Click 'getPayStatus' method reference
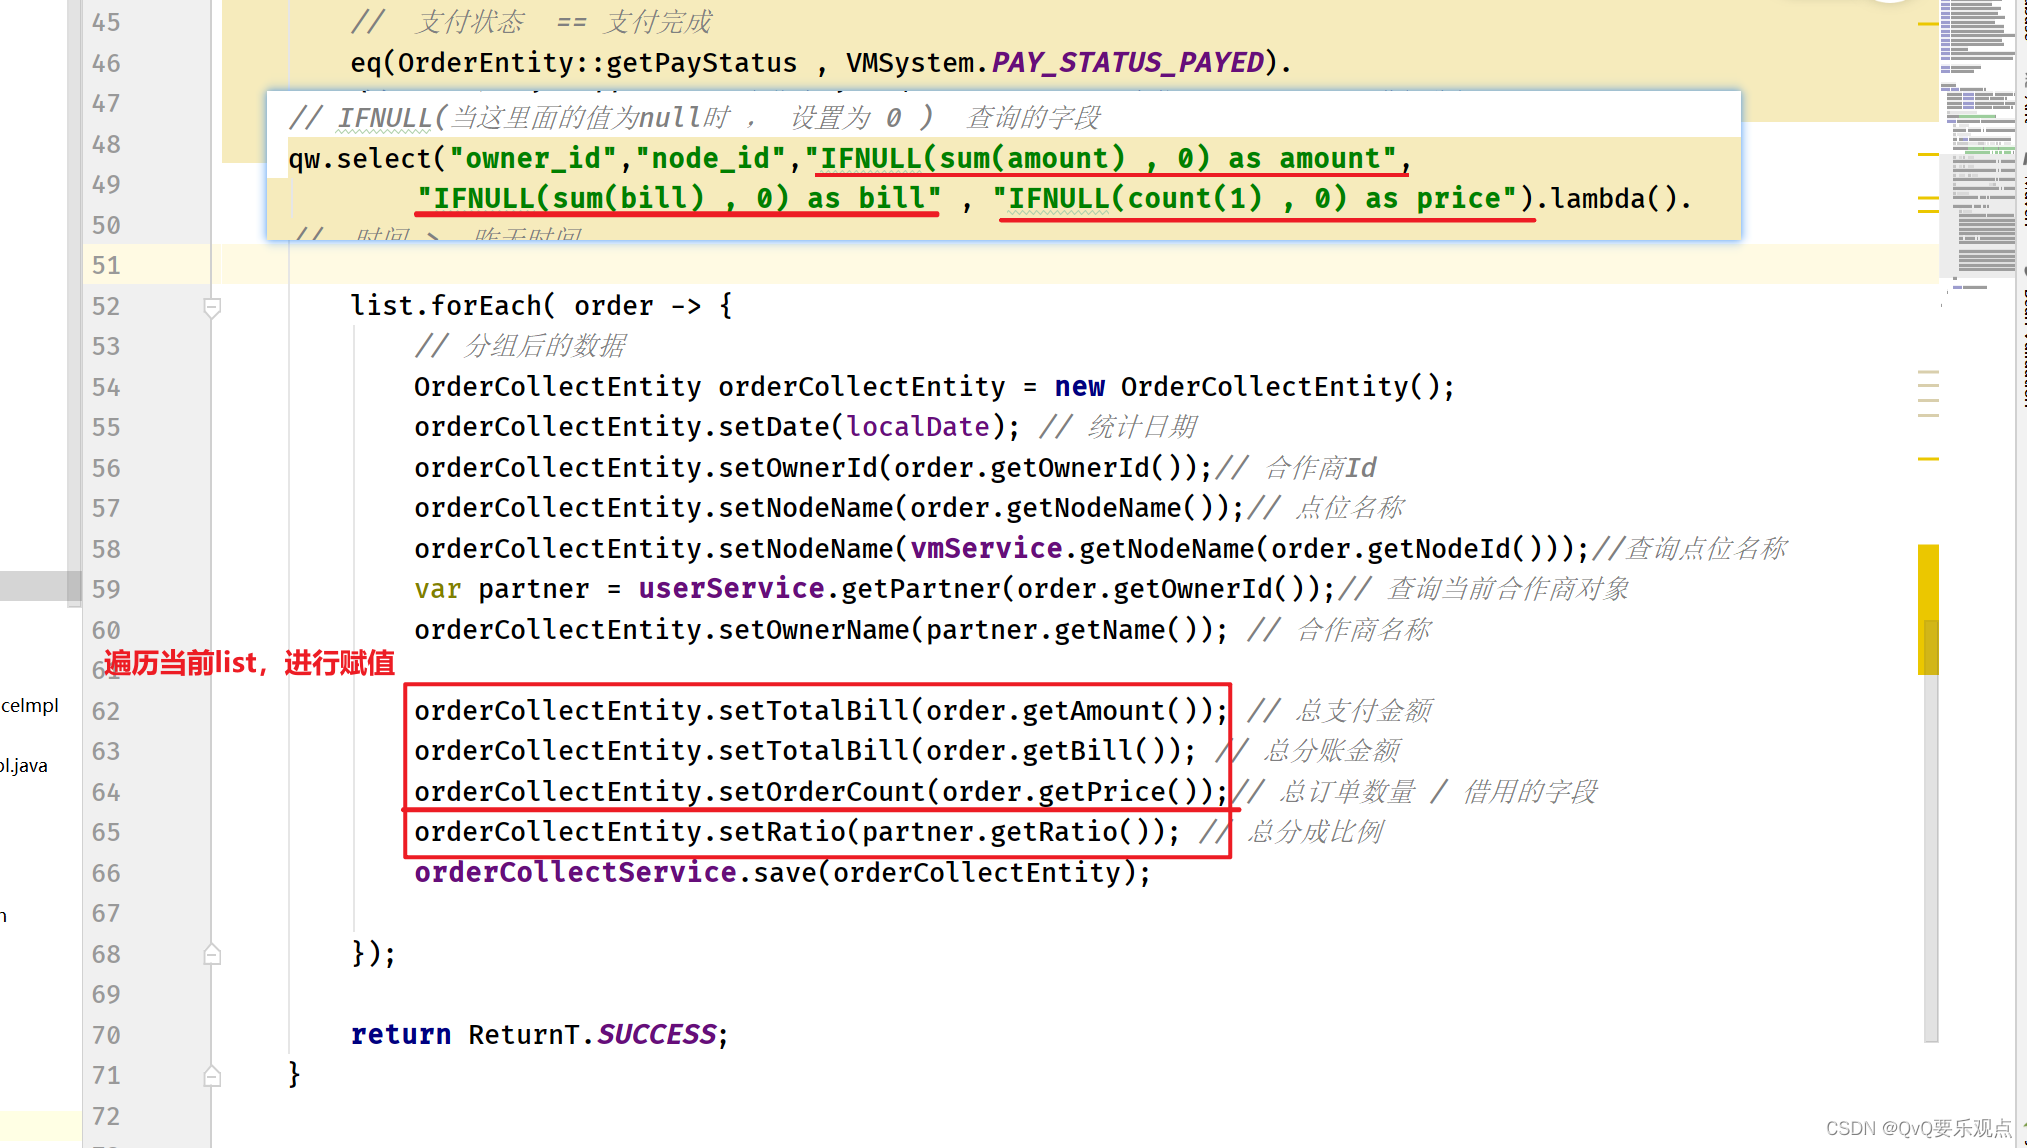Viewport: 2027px width, 1148px height. coord(701,63)
